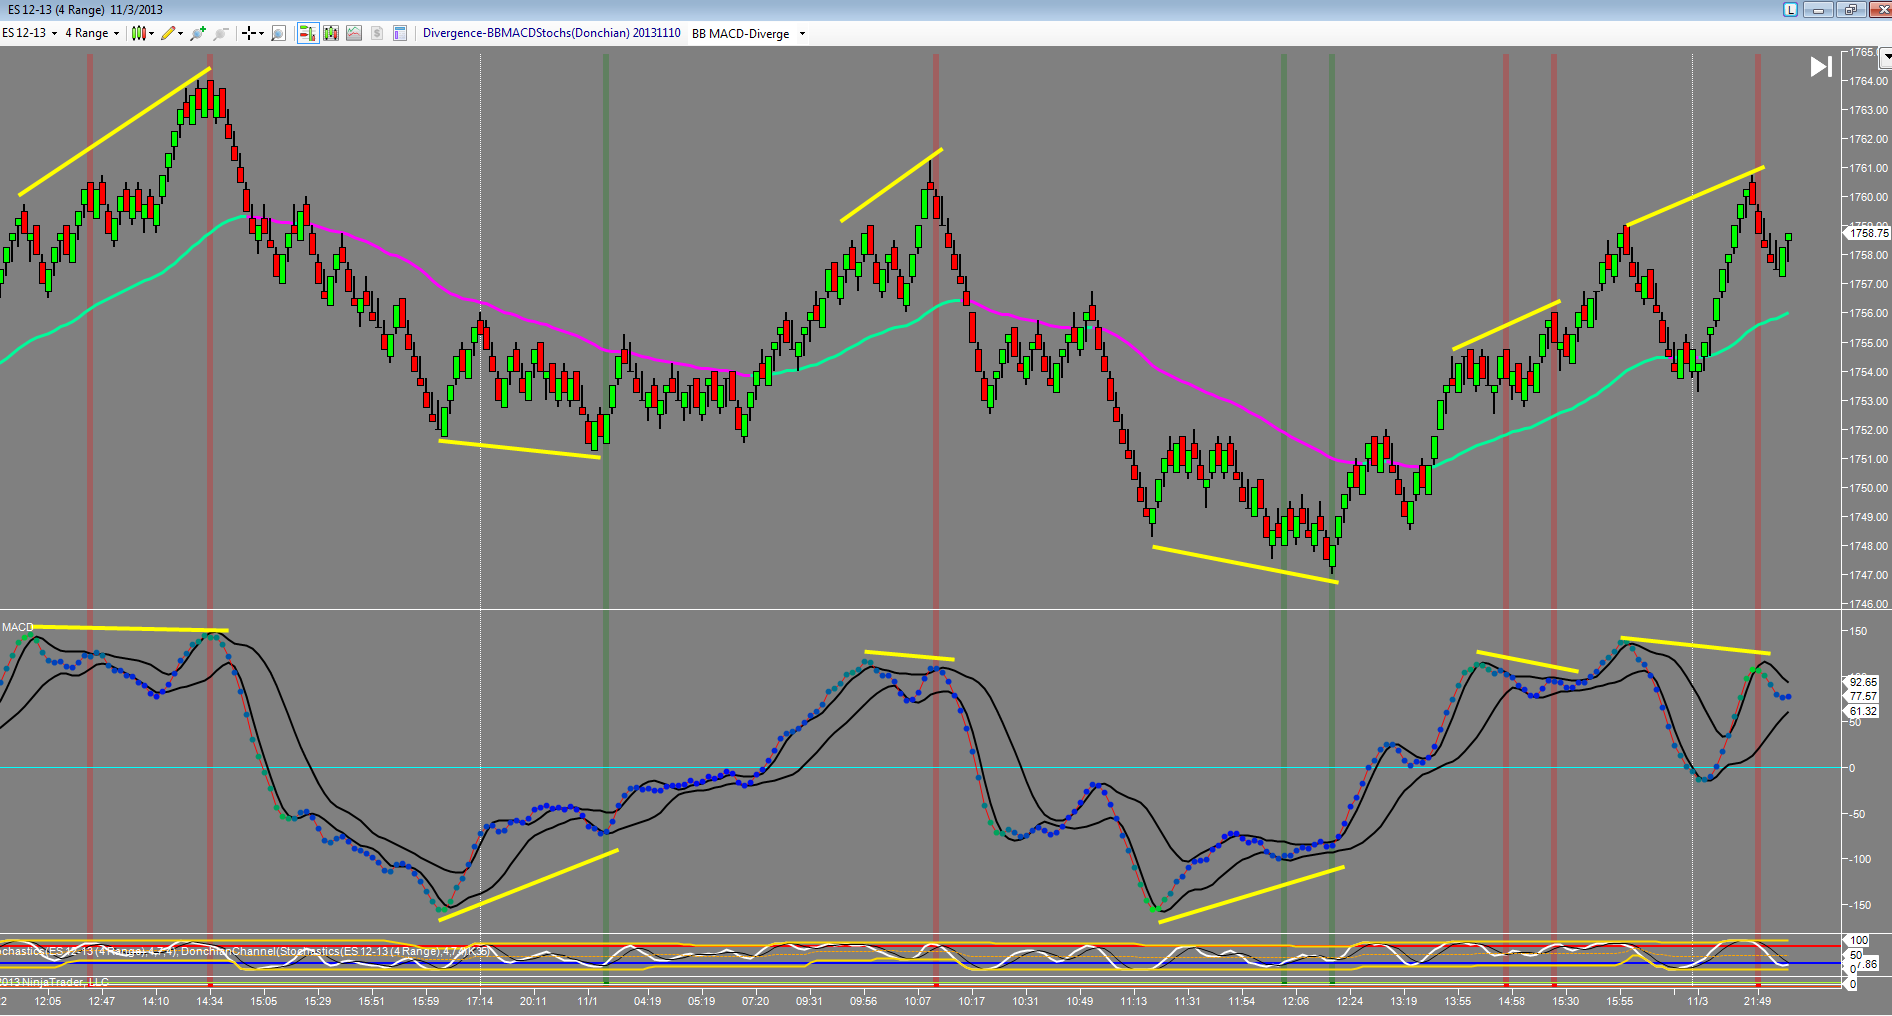Minimize the chart window
Image resolution: width=1892 pixels, height=1016 pixels.
pyautogui.click(x=1818, y=9)
